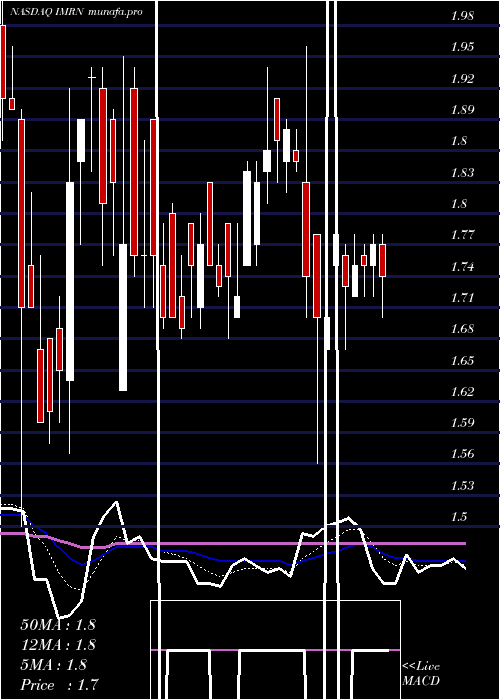Viewport: 500px width, 700px height.
Task: Click the 1.71 price axis label
Action: click(462, 297)
